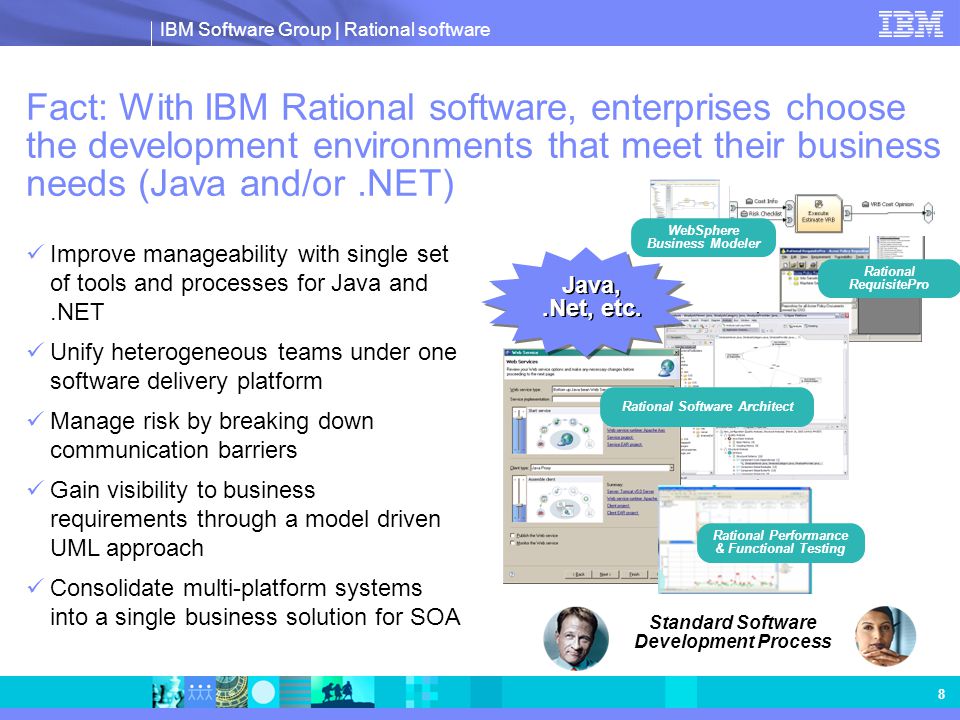Click the people-figures icon in footer strip
This screenshot has width=960, height=720.
[x=200, y=692]
